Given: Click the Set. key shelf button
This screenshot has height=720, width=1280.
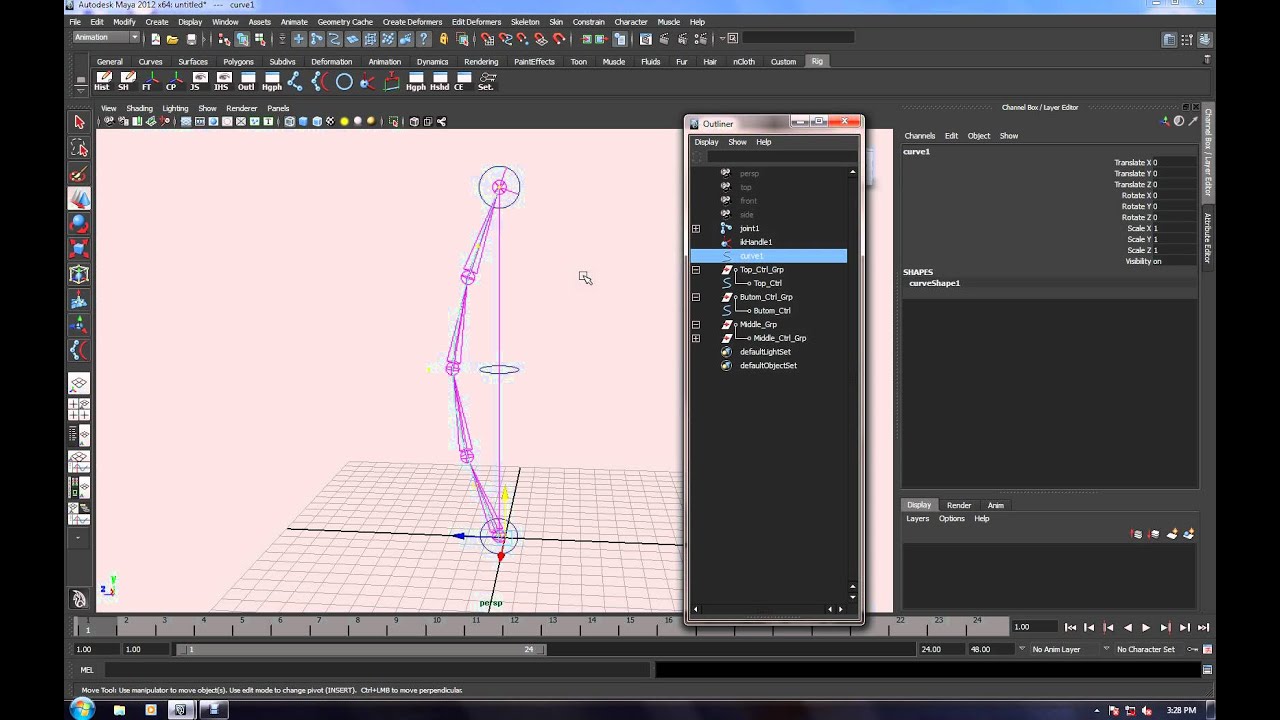Looking at the screenshot, I should (486, 81).
